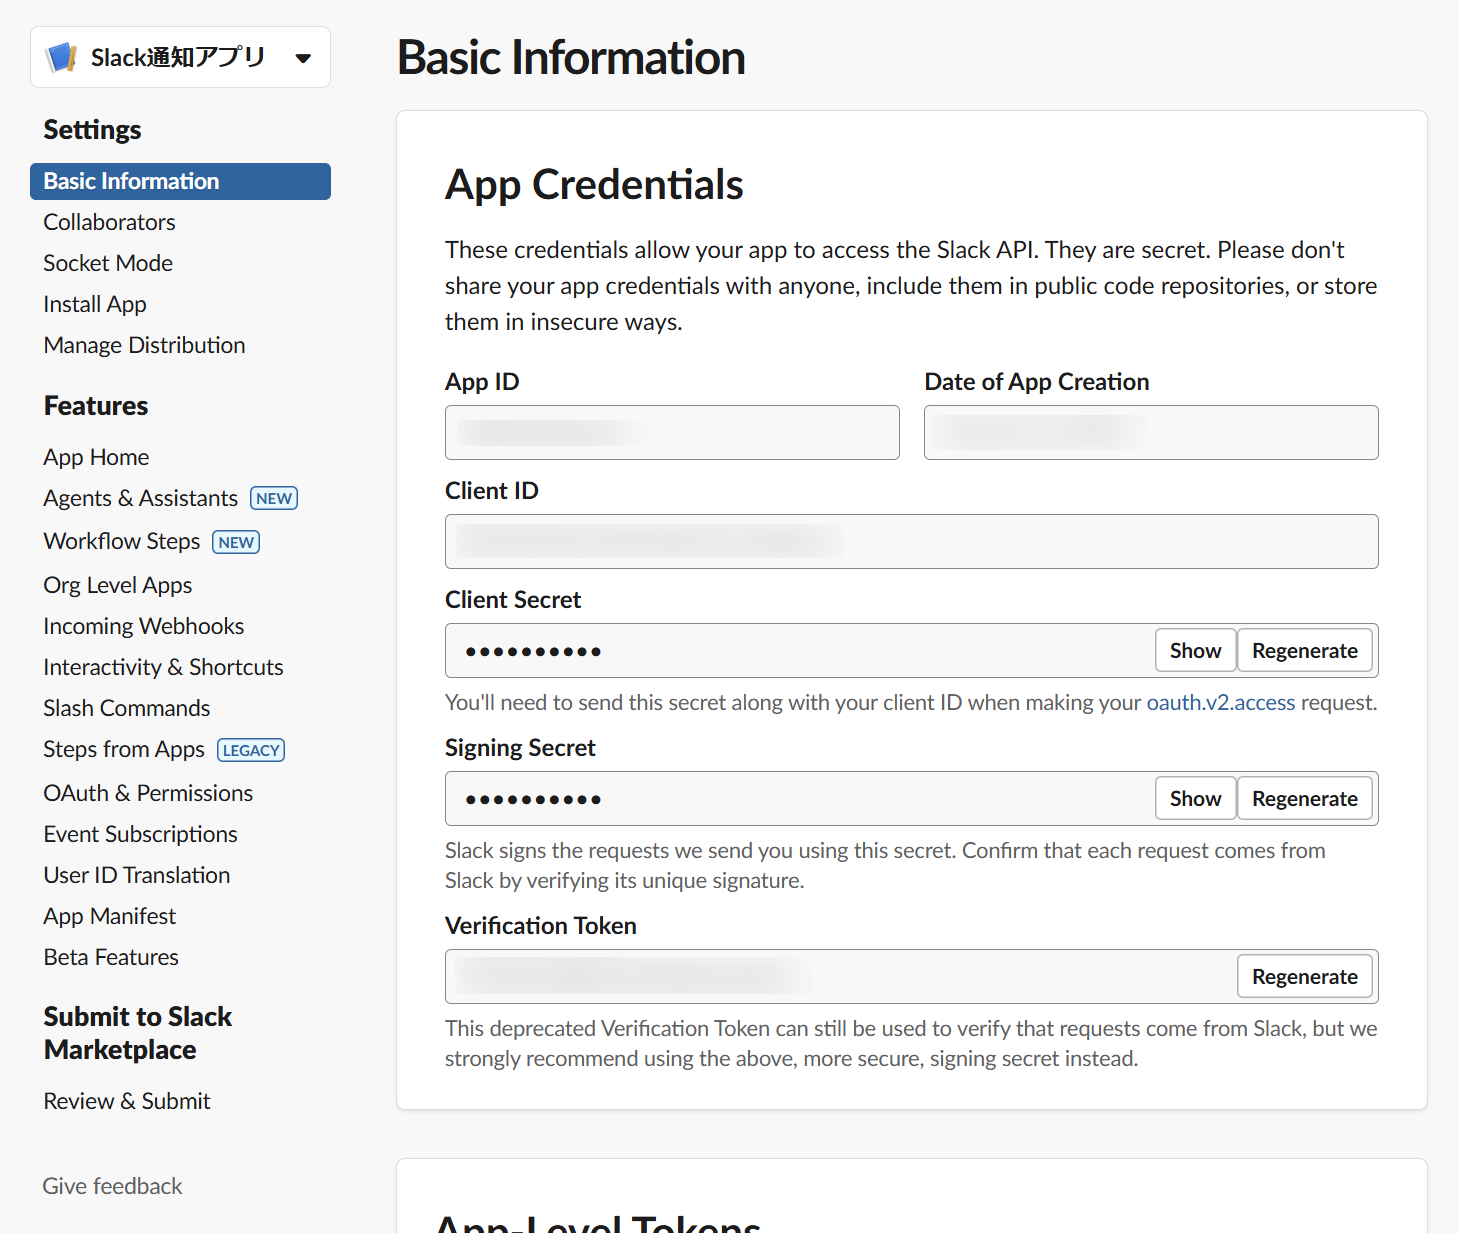
Task: Click the Submit to Slack Marketplace heading
Action: [138, 1033]
